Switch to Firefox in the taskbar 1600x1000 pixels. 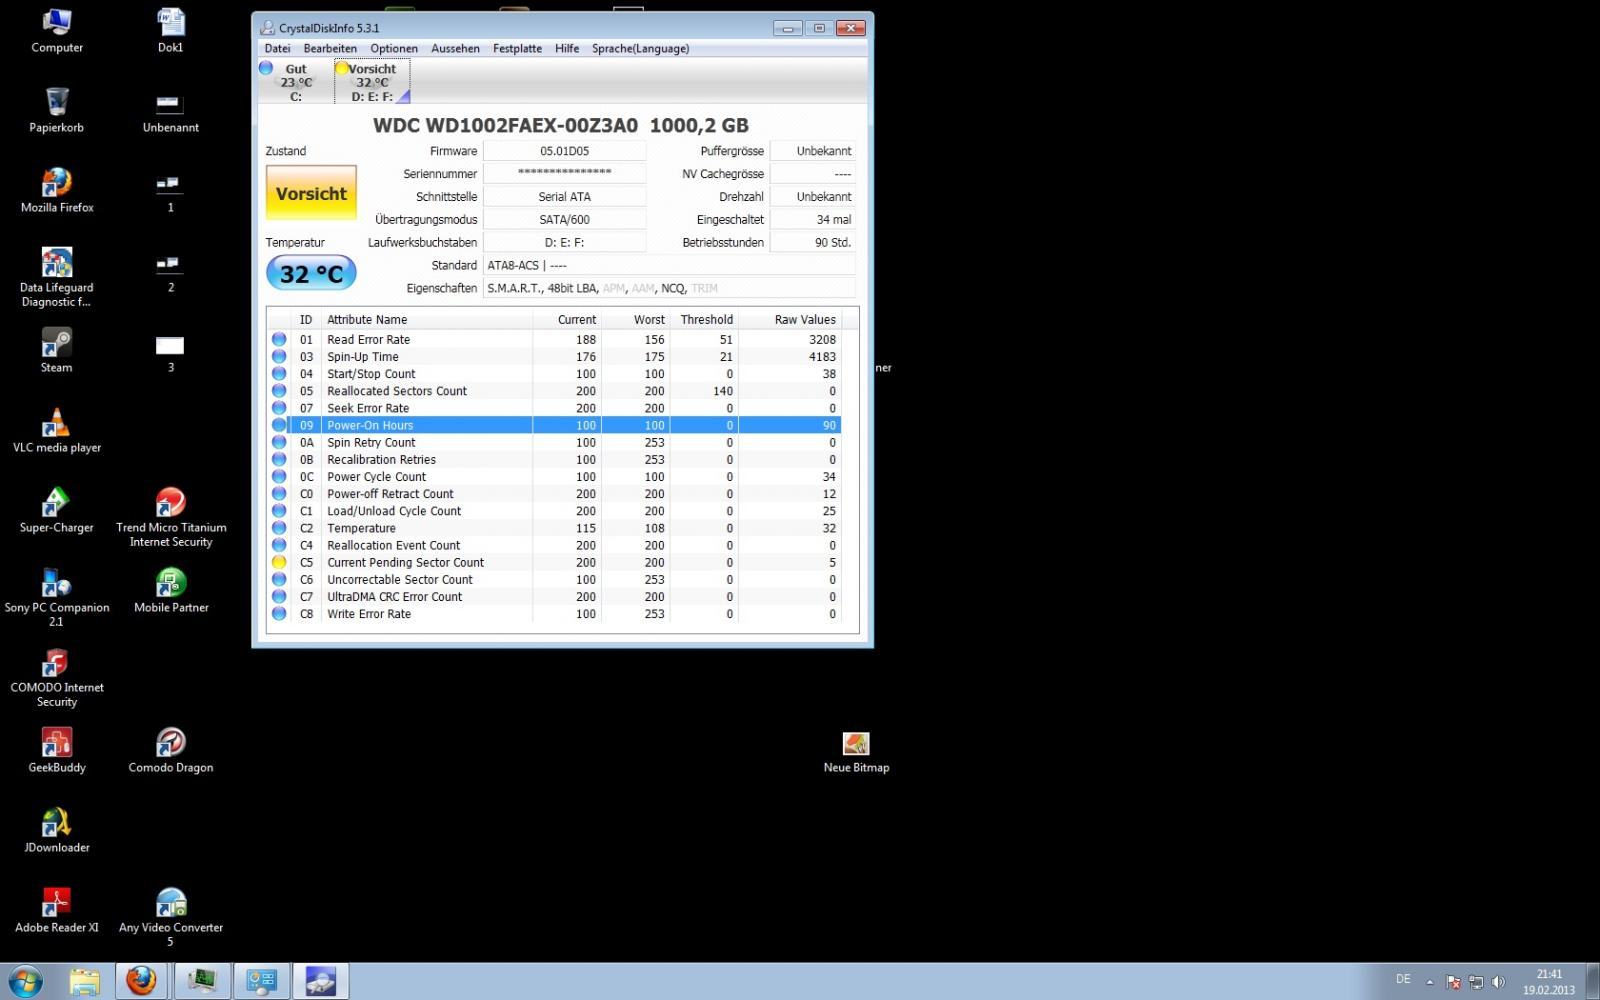click(142, 981)
